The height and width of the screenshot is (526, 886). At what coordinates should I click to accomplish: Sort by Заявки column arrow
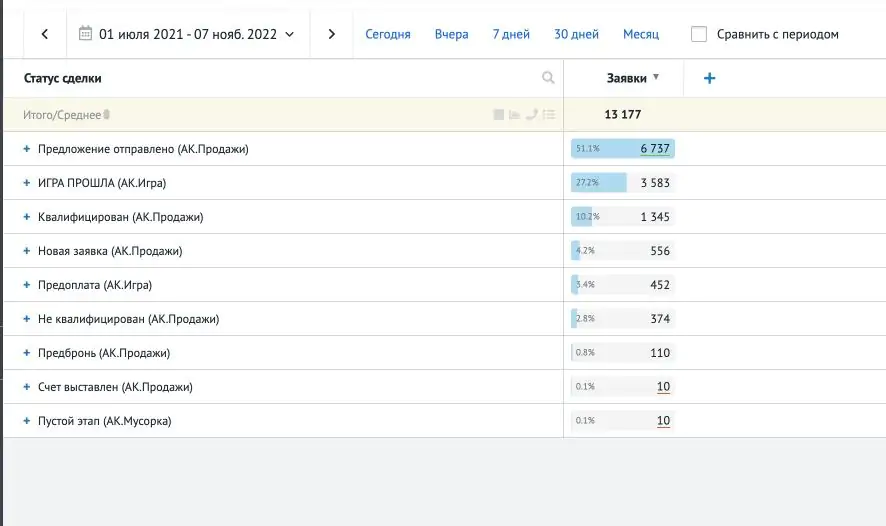[x=656, y=77]
